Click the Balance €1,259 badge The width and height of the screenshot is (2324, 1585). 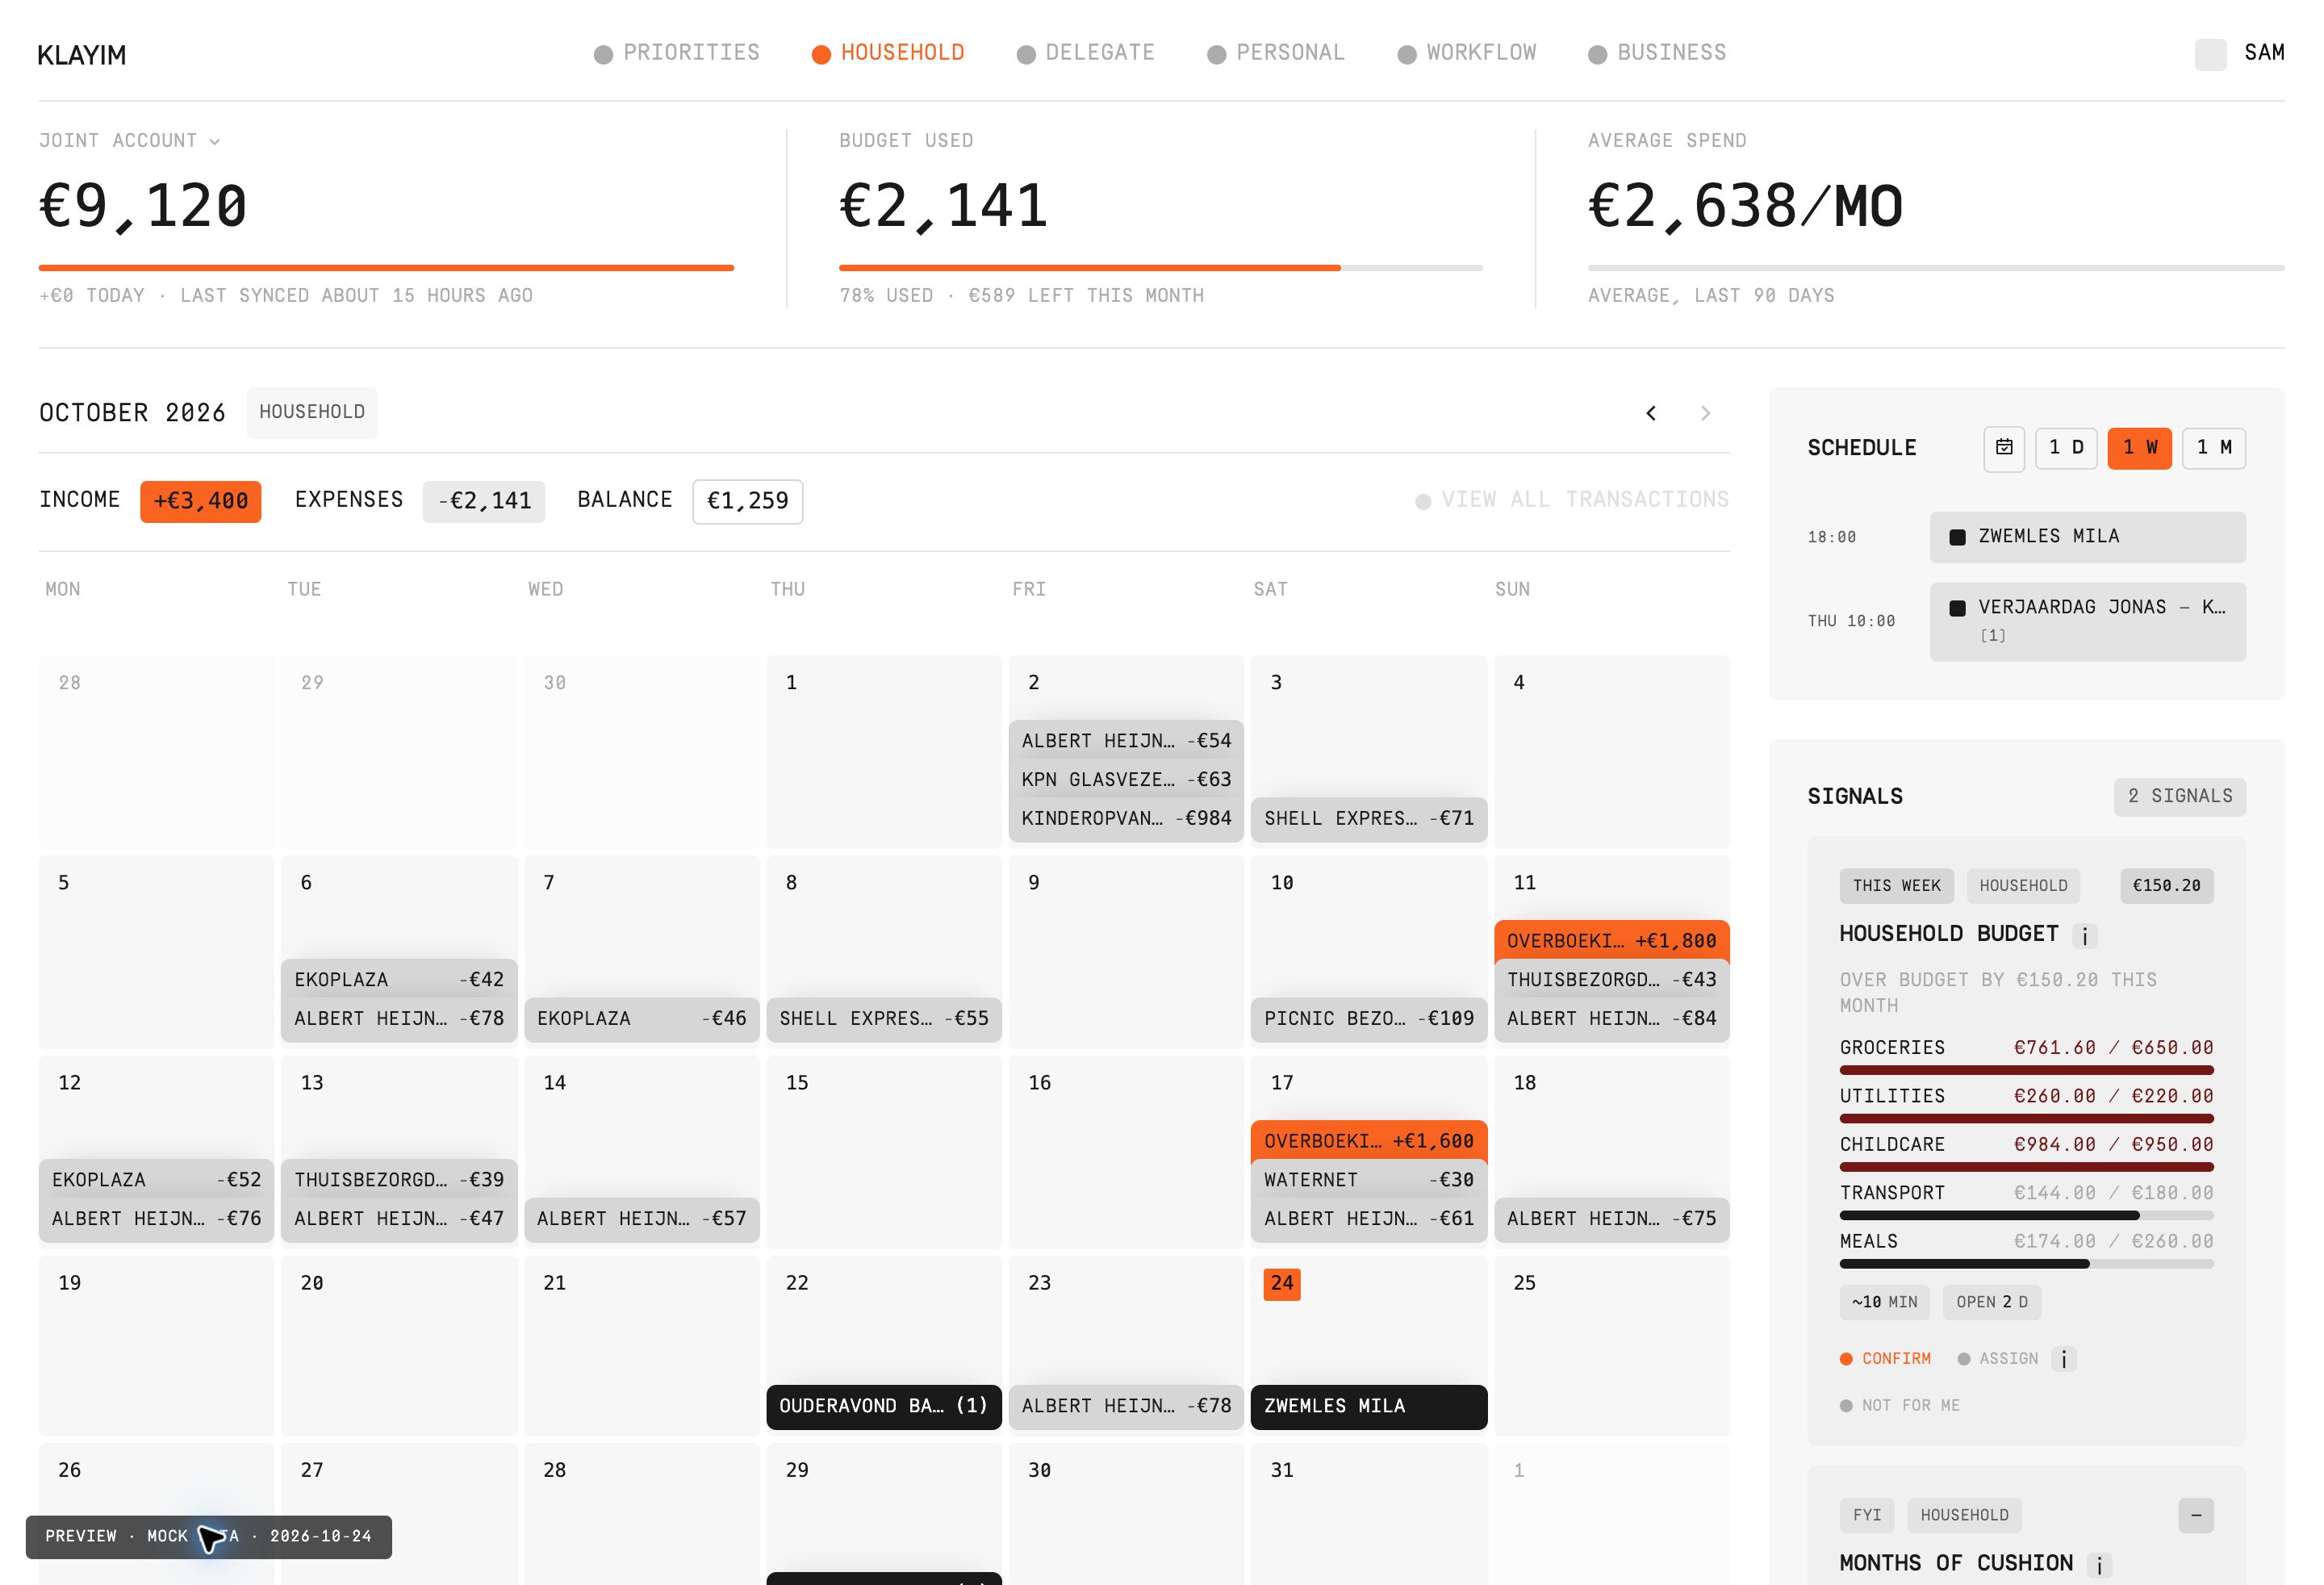(748, 501)
